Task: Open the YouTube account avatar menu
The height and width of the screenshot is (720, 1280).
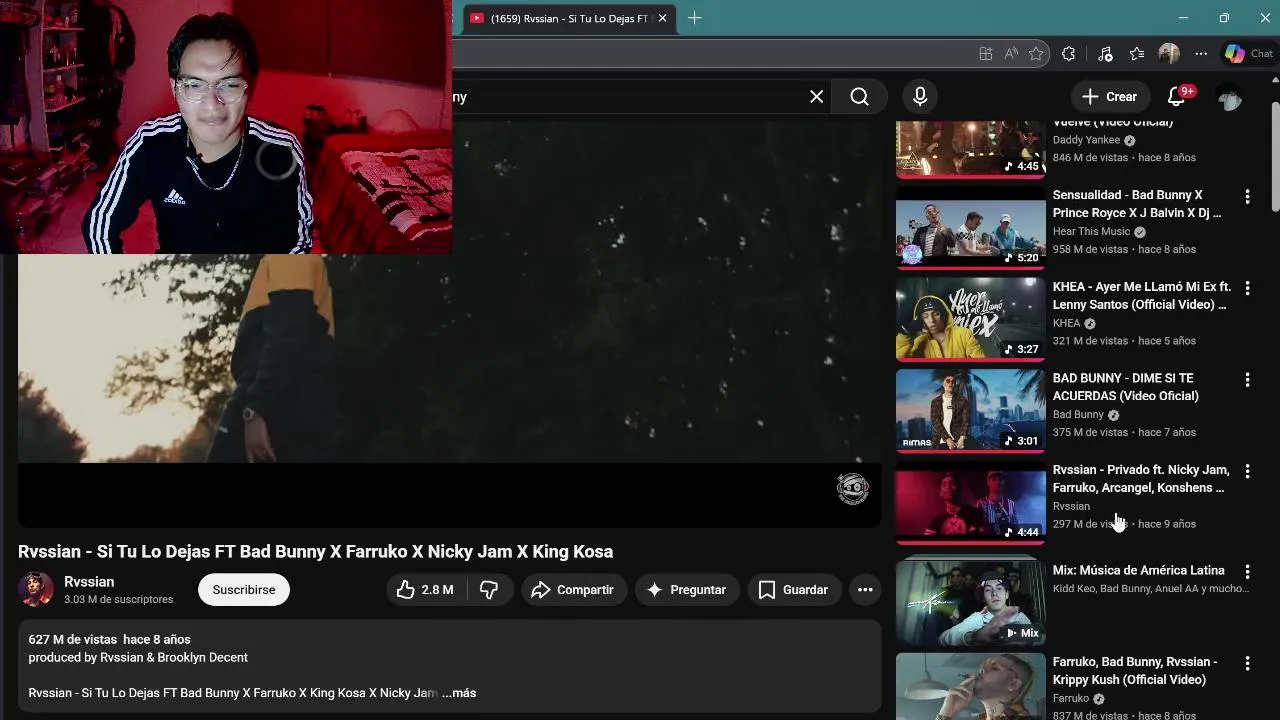Action: (1229, 97)
